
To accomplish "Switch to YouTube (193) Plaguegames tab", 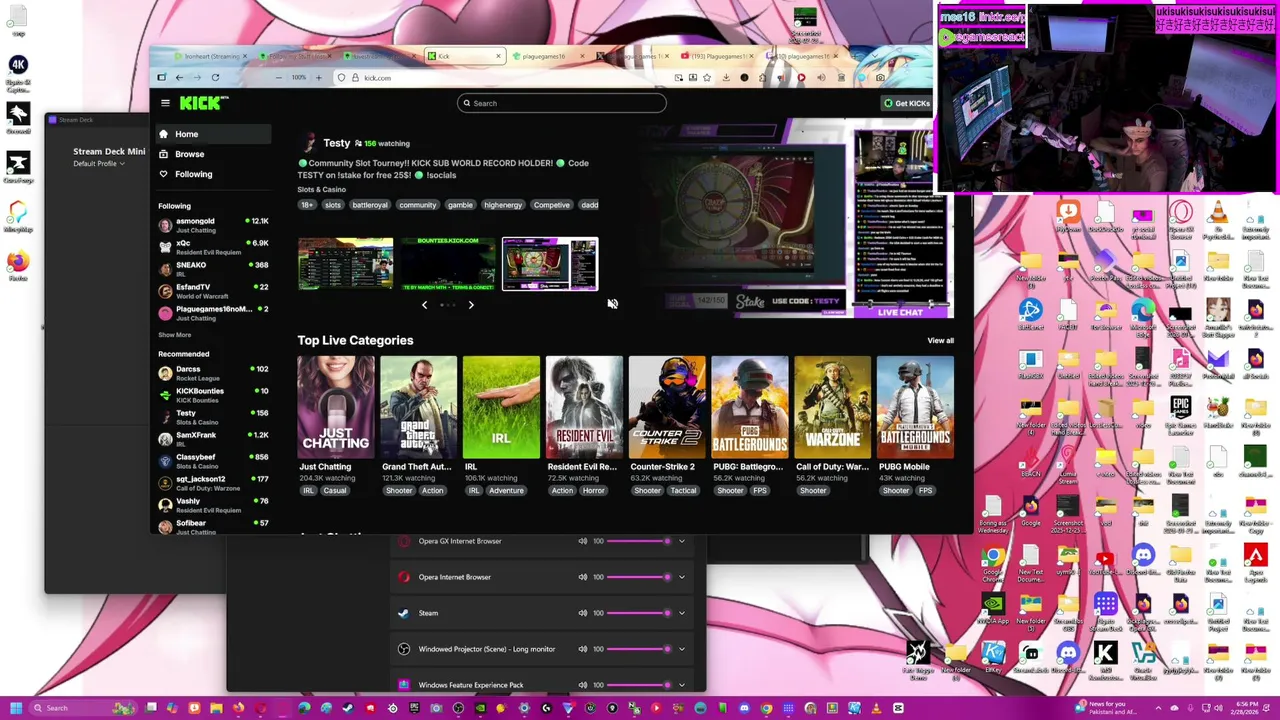I will 718,56.
